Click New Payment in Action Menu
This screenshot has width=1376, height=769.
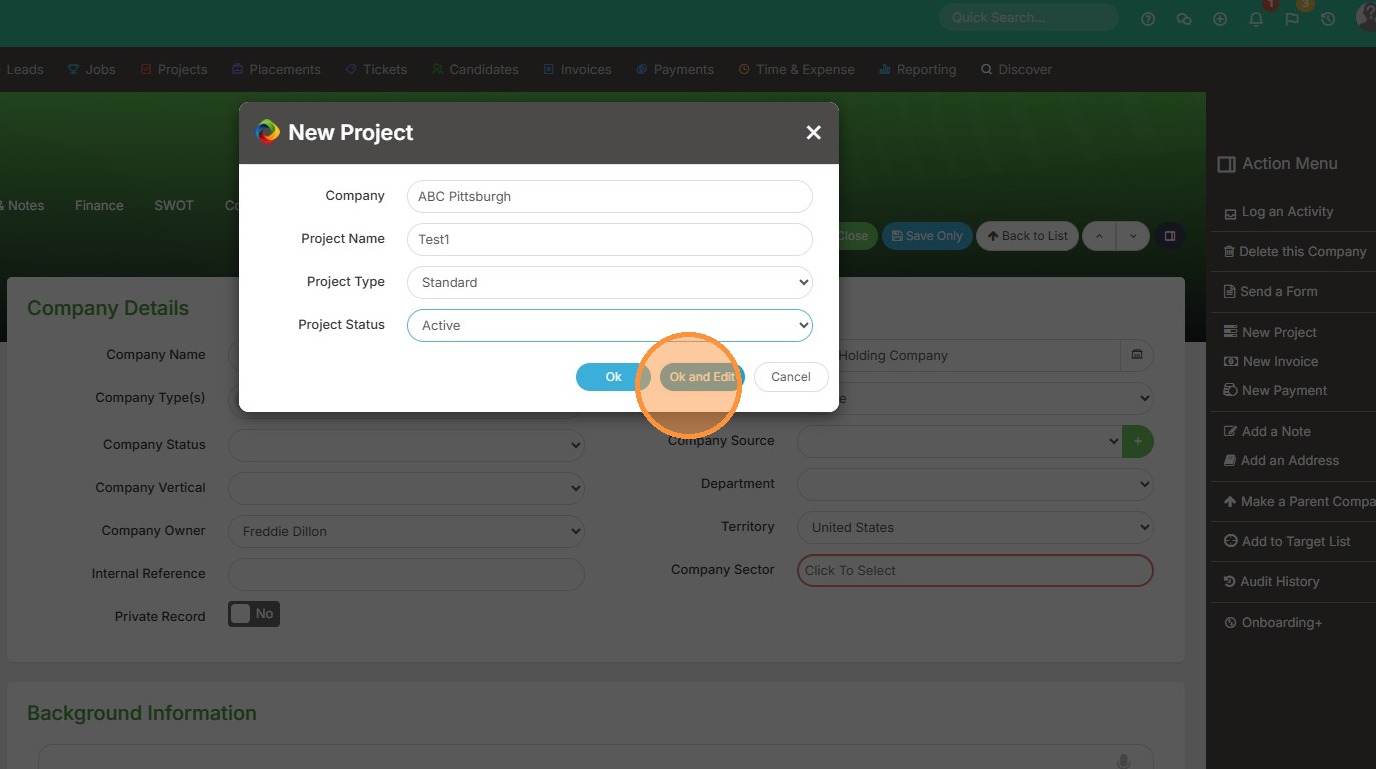1276,390
